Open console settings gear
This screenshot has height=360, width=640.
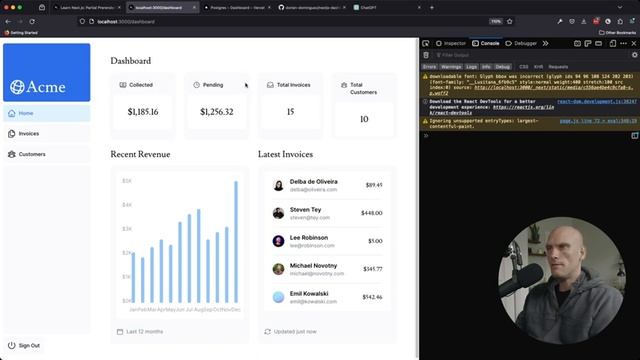click(634, 55)
